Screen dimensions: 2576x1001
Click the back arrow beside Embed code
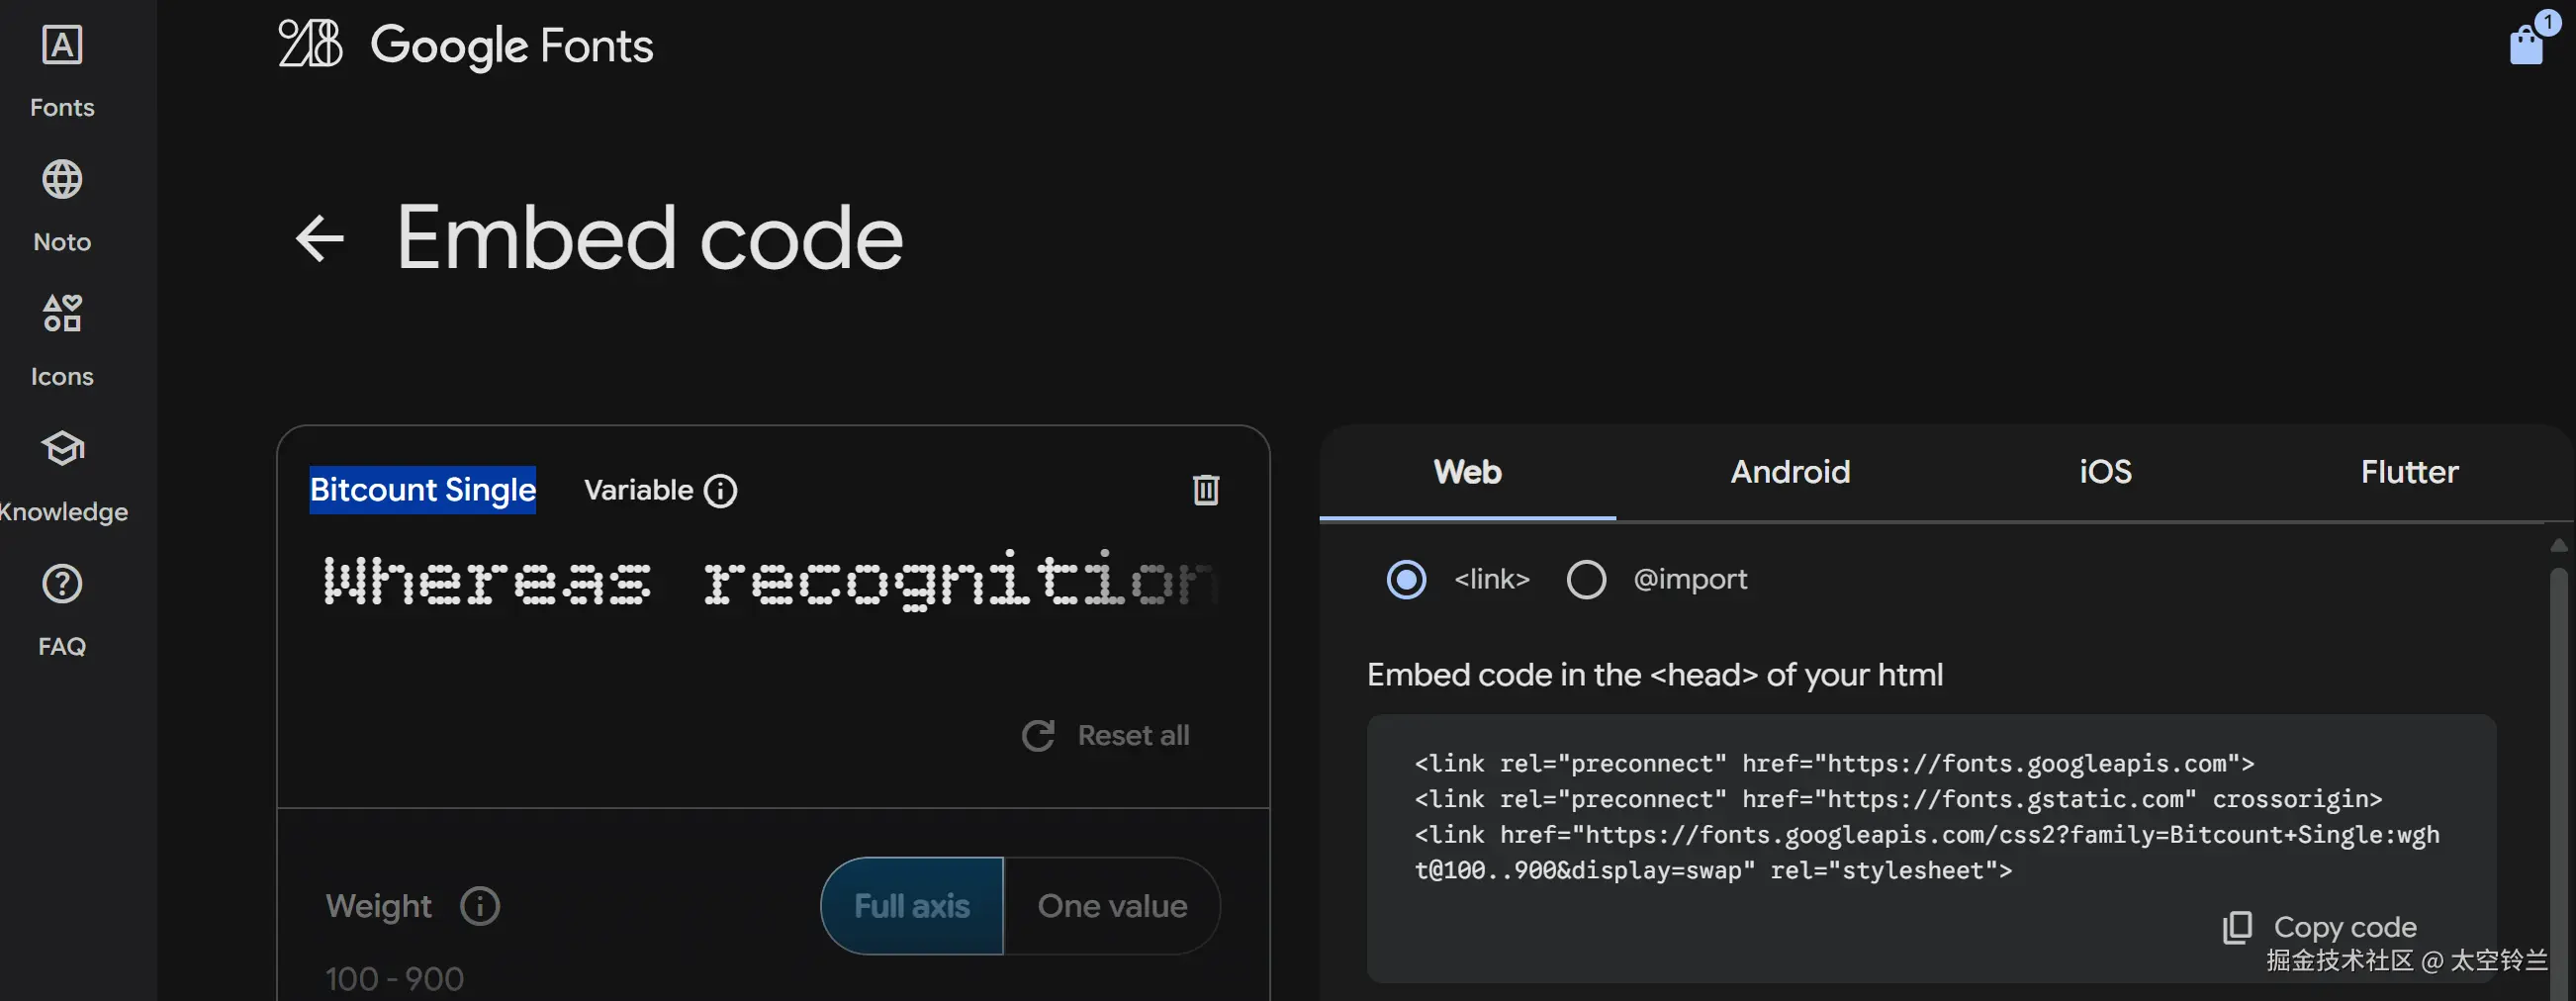[320, 238]
